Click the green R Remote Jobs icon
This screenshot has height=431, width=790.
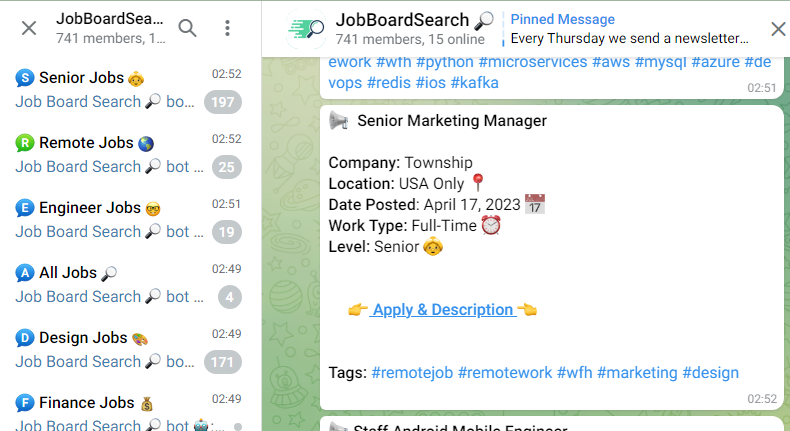coord(25,142)
